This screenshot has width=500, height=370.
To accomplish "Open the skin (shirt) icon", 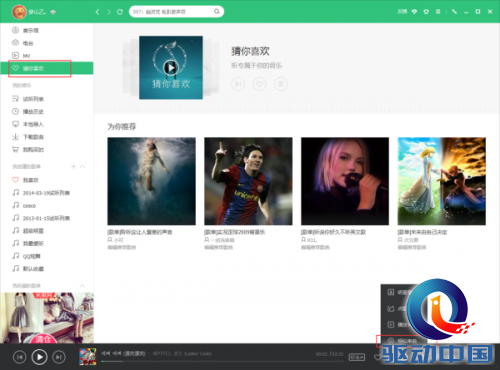I will coord(426,12).
